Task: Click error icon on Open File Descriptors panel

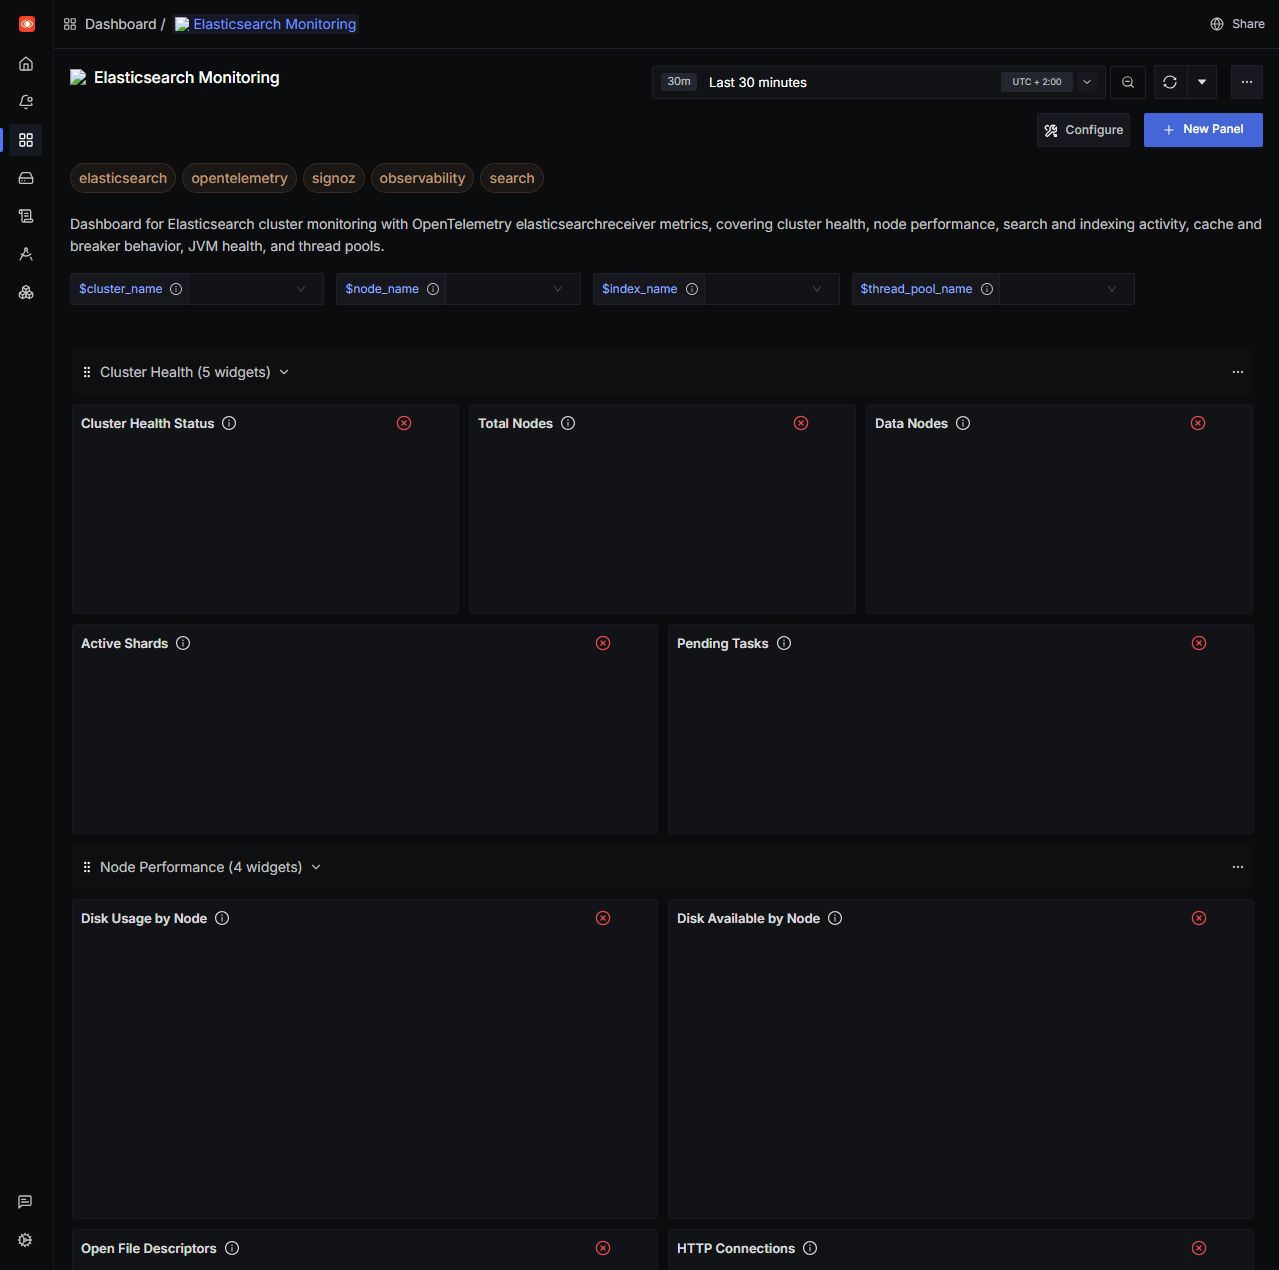Action: click(x=603, y=1248)
